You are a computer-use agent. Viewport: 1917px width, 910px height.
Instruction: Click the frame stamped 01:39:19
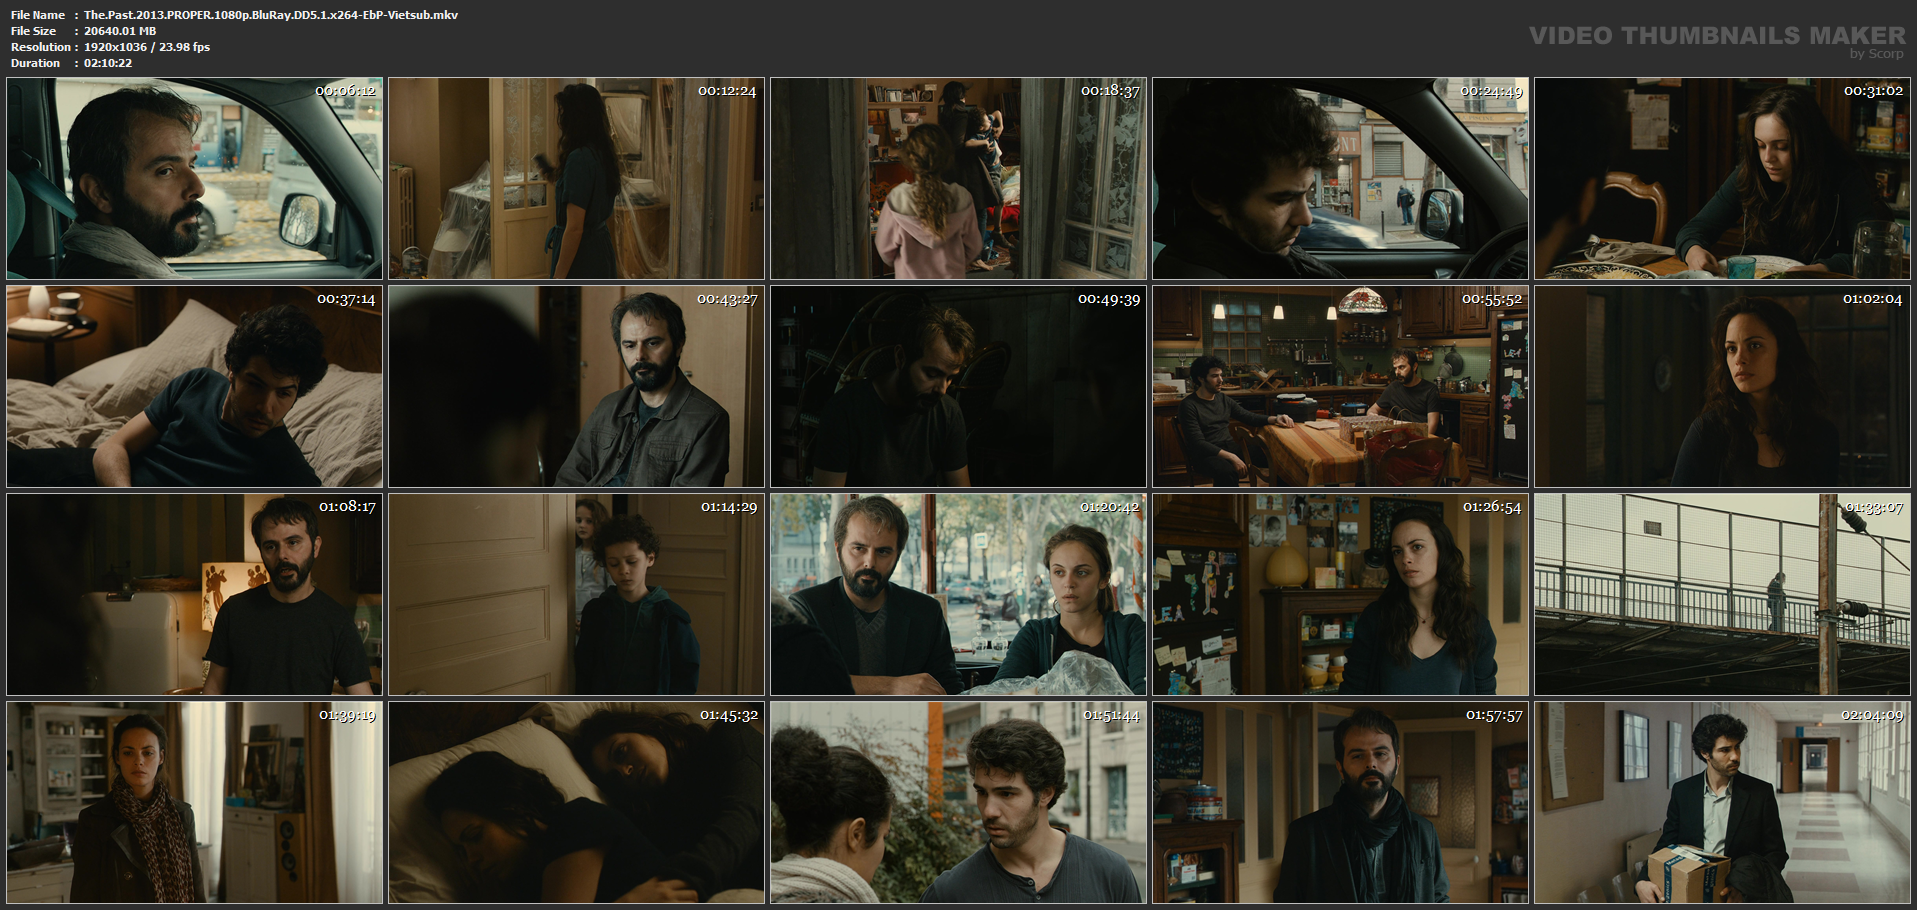click(x=194, y=803)
